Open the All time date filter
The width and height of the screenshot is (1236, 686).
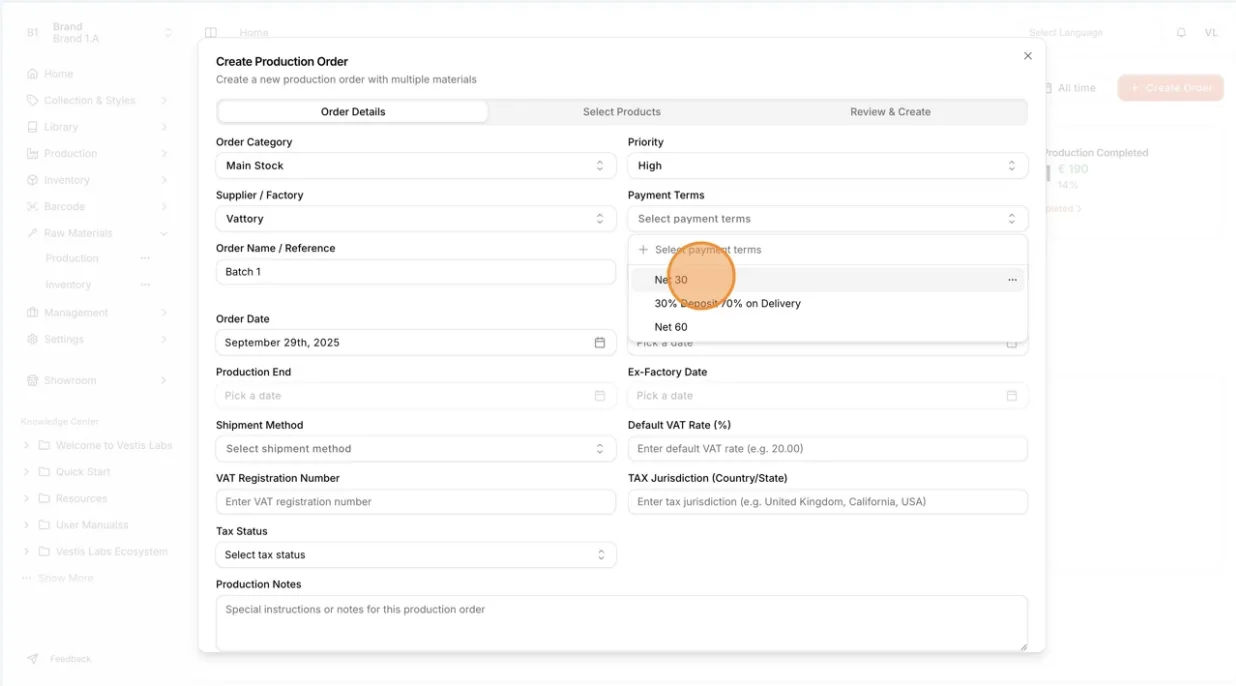click(x=1069, y=88)
